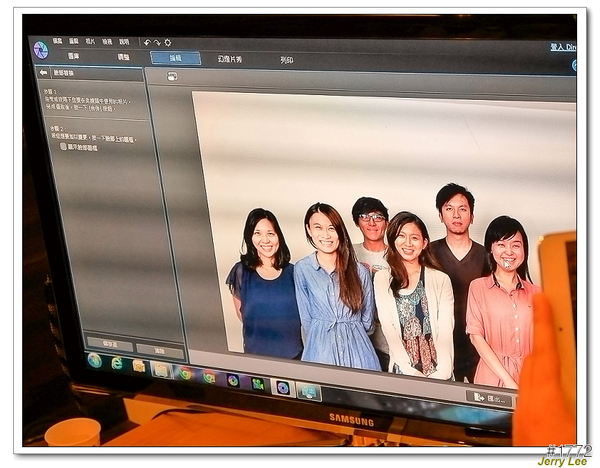This screenshot has height=468, width=600.
Task: Open the 說明 help menu
Action: 124,42
